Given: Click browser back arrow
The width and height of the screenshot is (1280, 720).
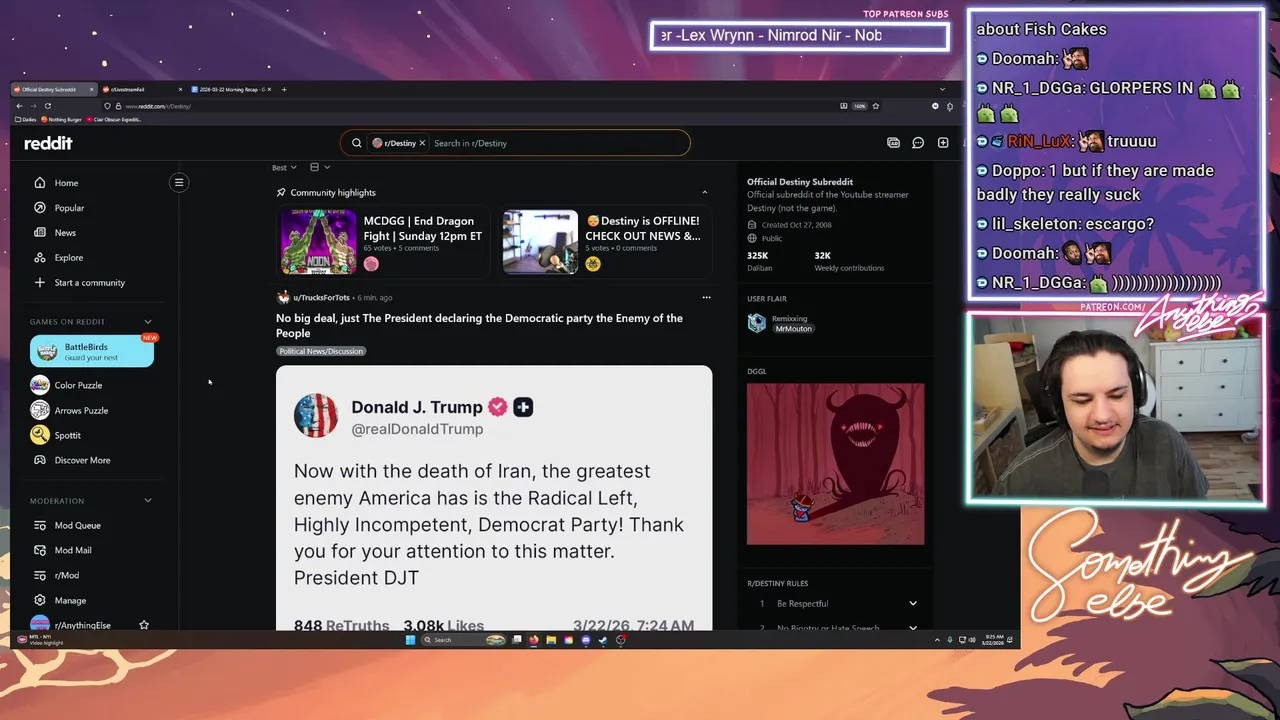Looking at the screenshot, I should [19, 106].
